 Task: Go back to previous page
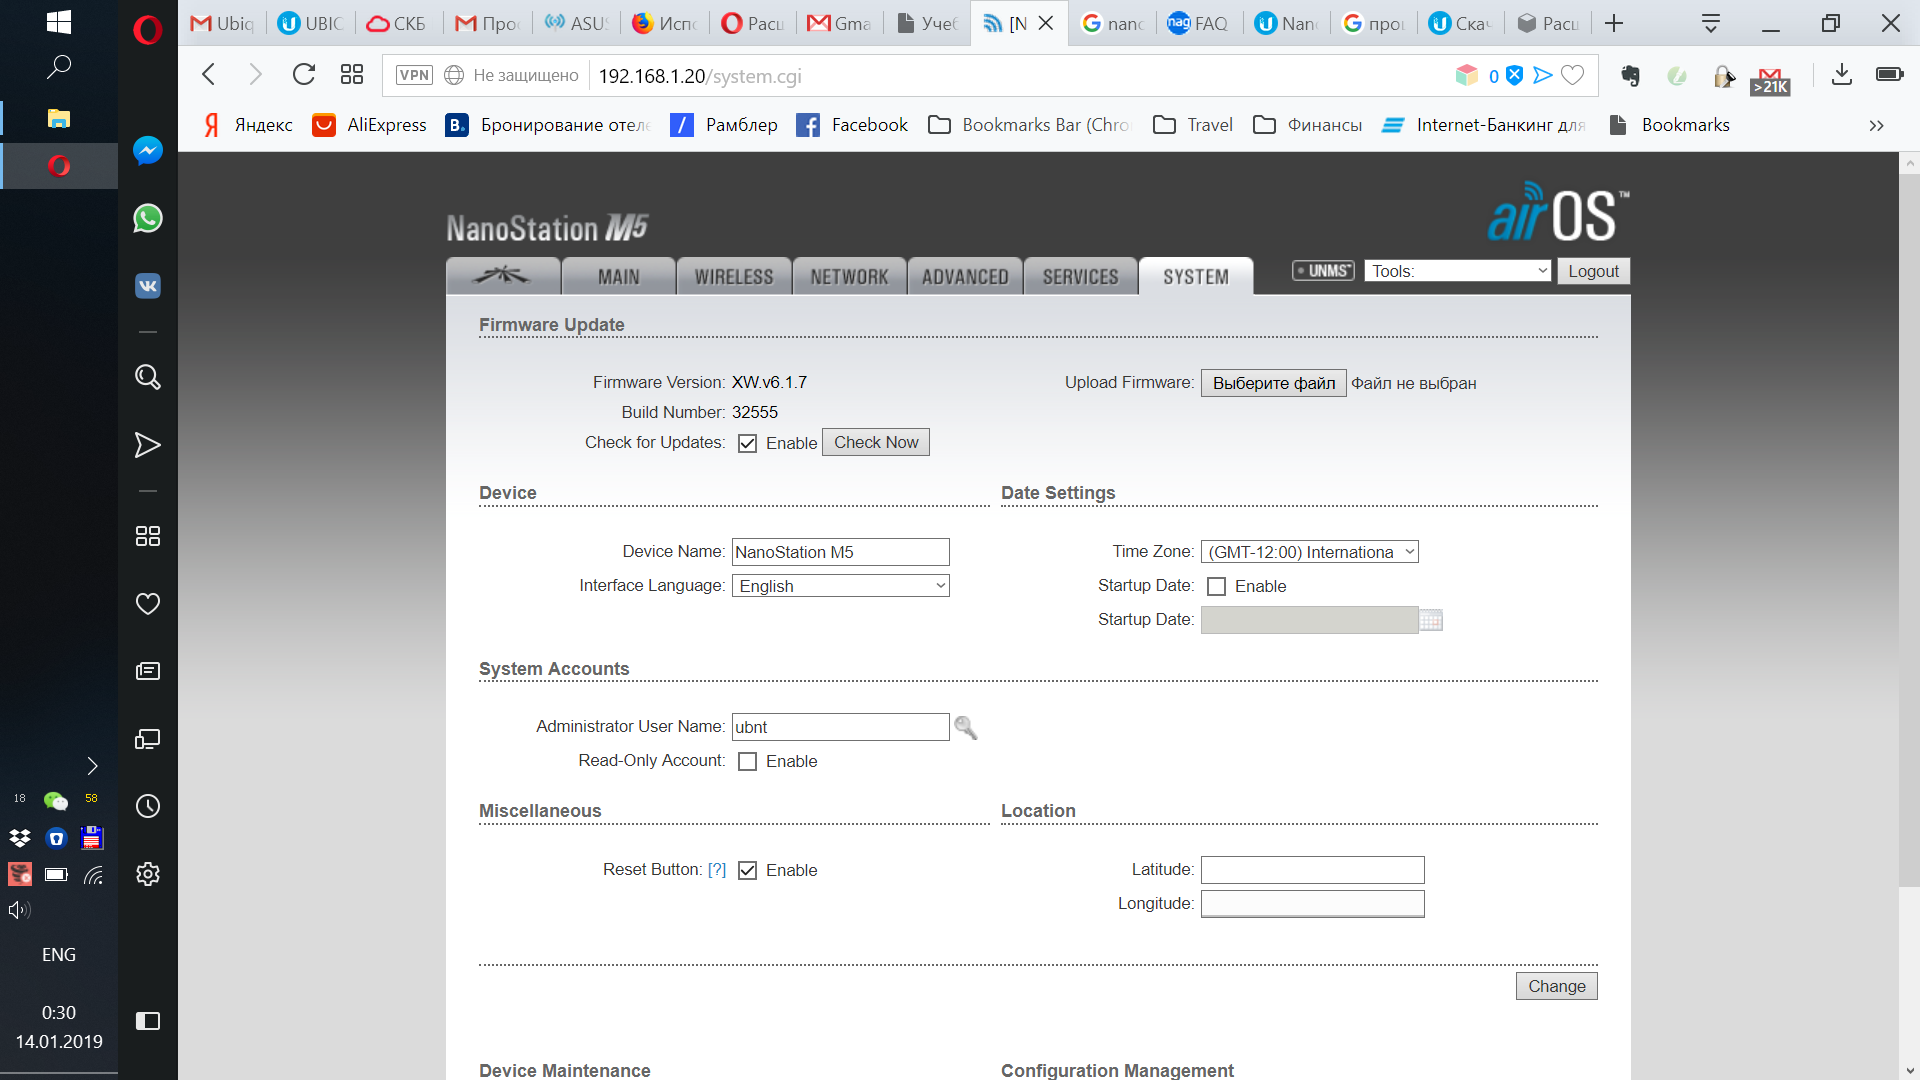[209, 75]
